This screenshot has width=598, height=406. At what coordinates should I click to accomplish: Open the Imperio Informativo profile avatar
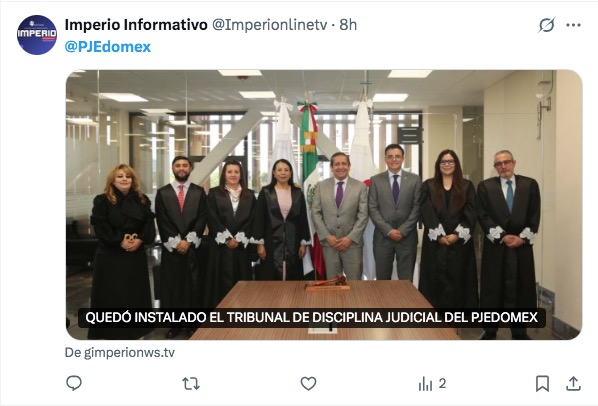37,35
